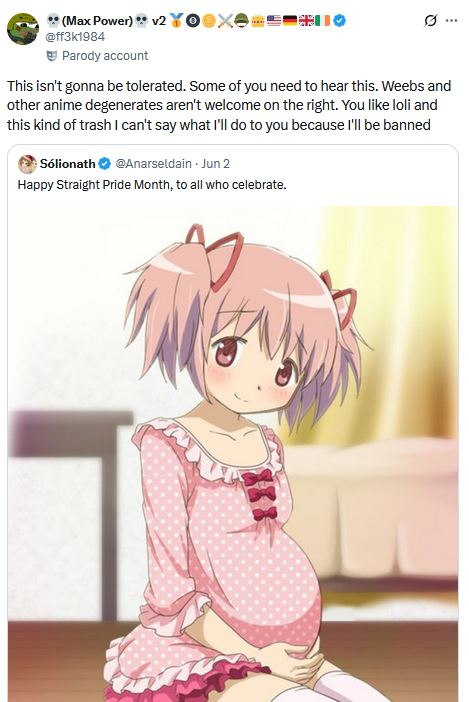
Task: Click the "Happy Straight Pride Month" quoted text
Action: 152,184
